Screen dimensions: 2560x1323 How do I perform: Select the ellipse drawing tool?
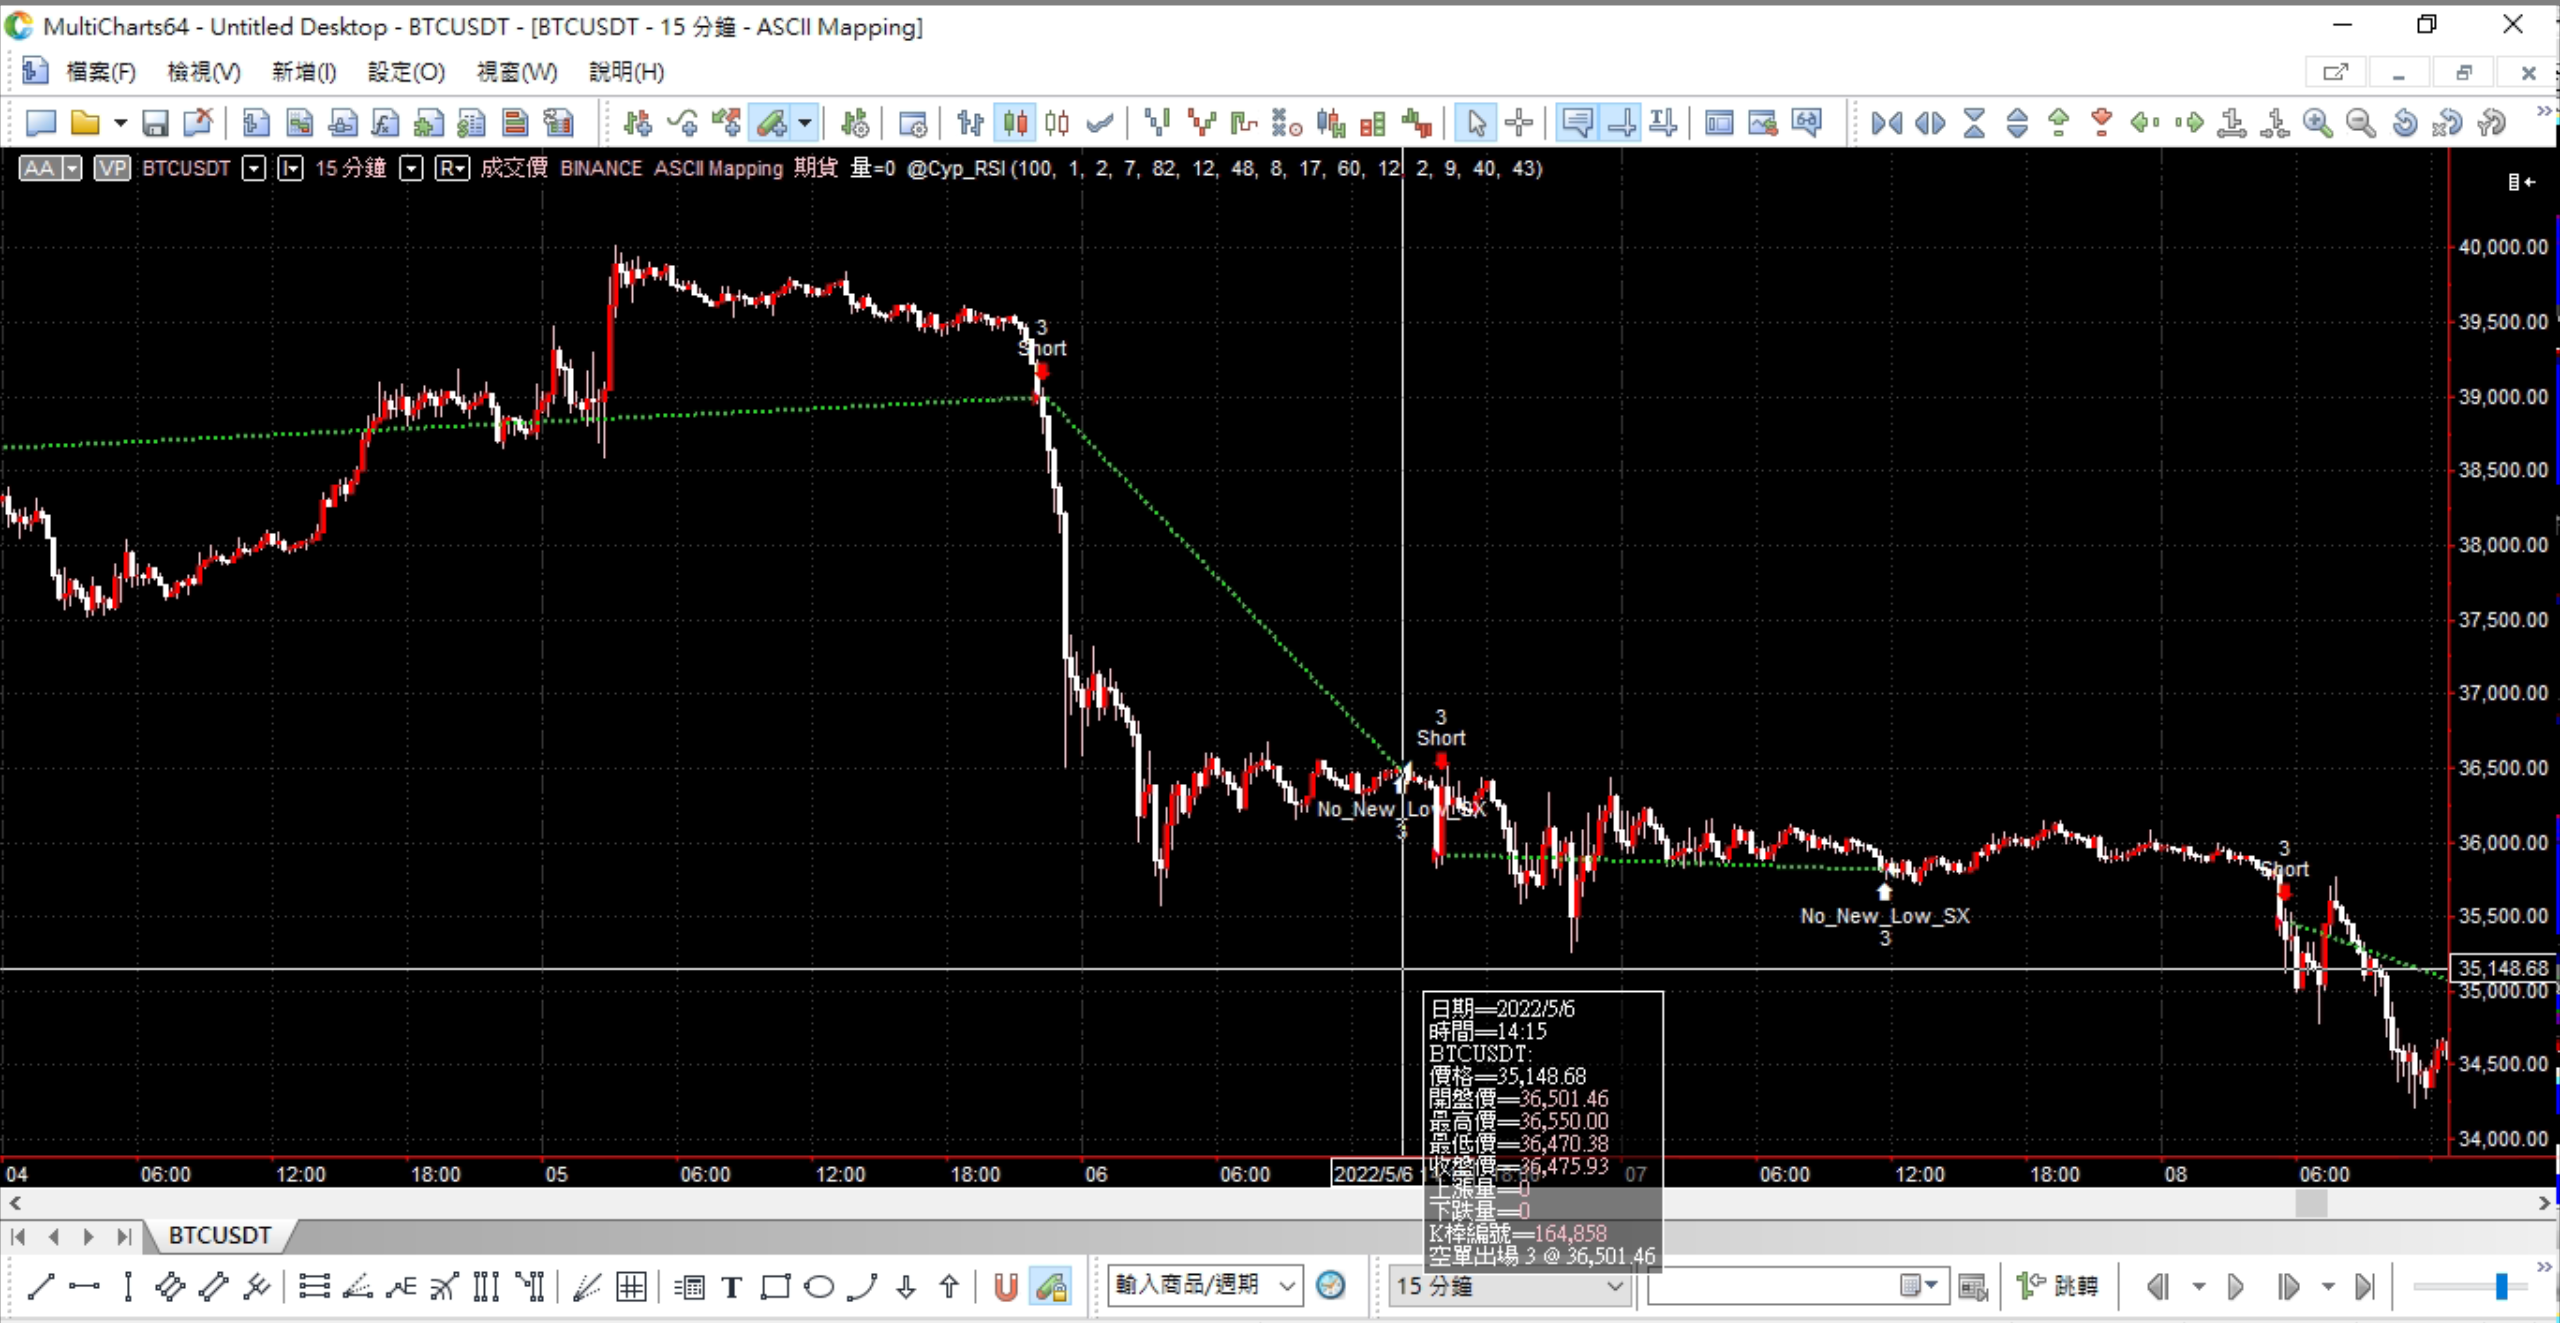tap(819, 1287)
